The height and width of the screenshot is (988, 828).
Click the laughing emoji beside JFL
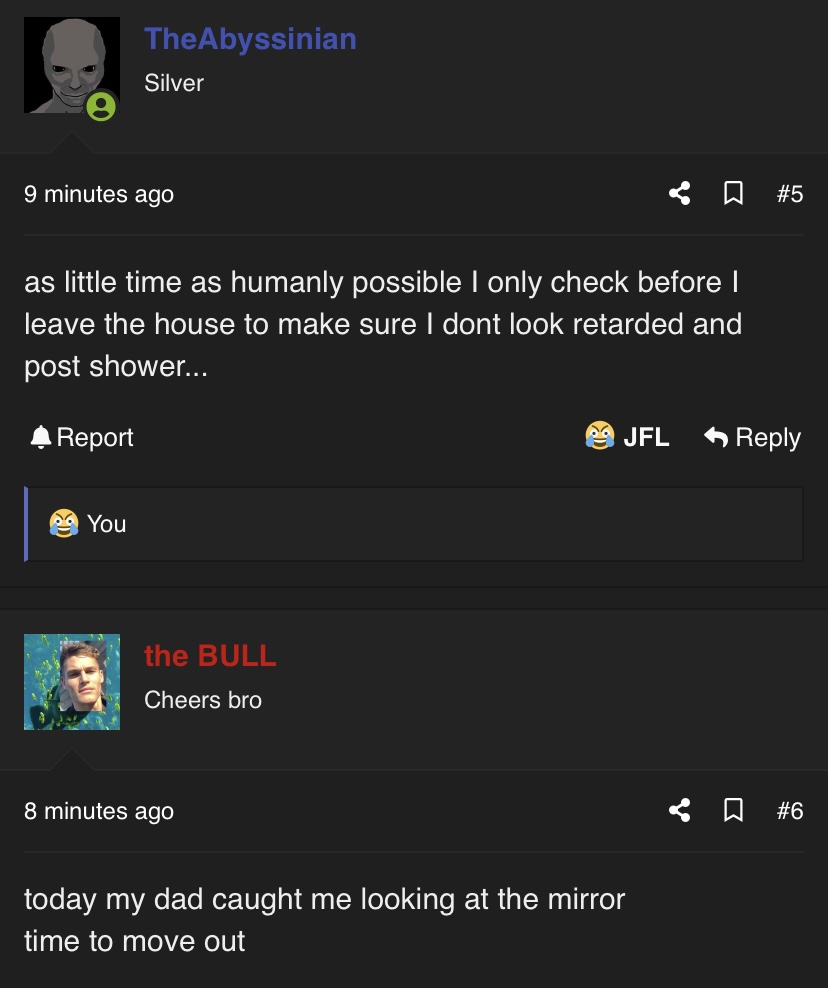(x=599, y=435)
